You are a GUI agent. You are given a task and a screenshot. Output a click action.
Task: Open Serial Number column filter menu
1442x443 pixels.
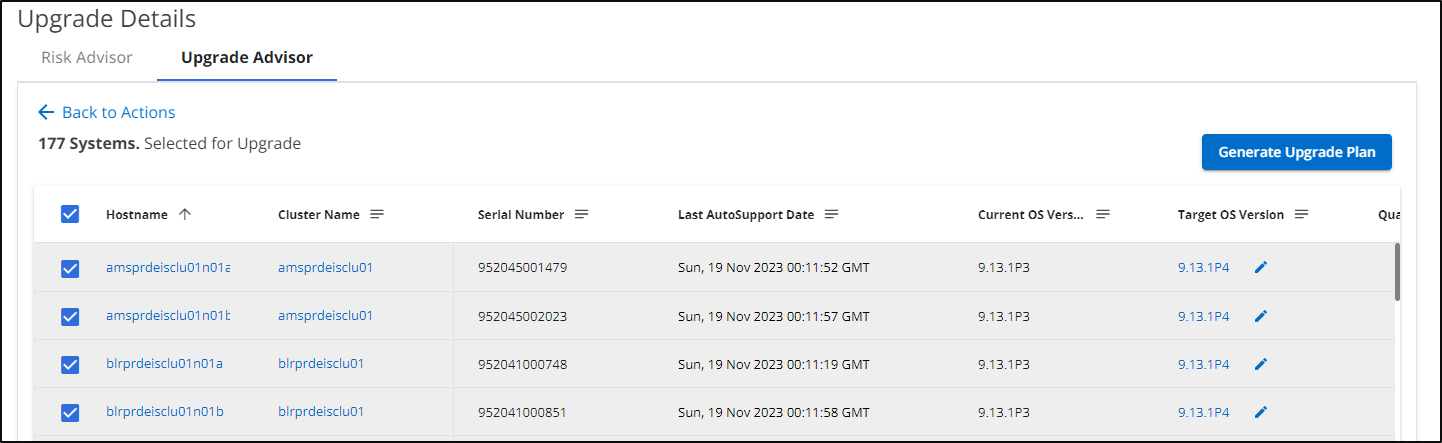[x=581, y=214]
